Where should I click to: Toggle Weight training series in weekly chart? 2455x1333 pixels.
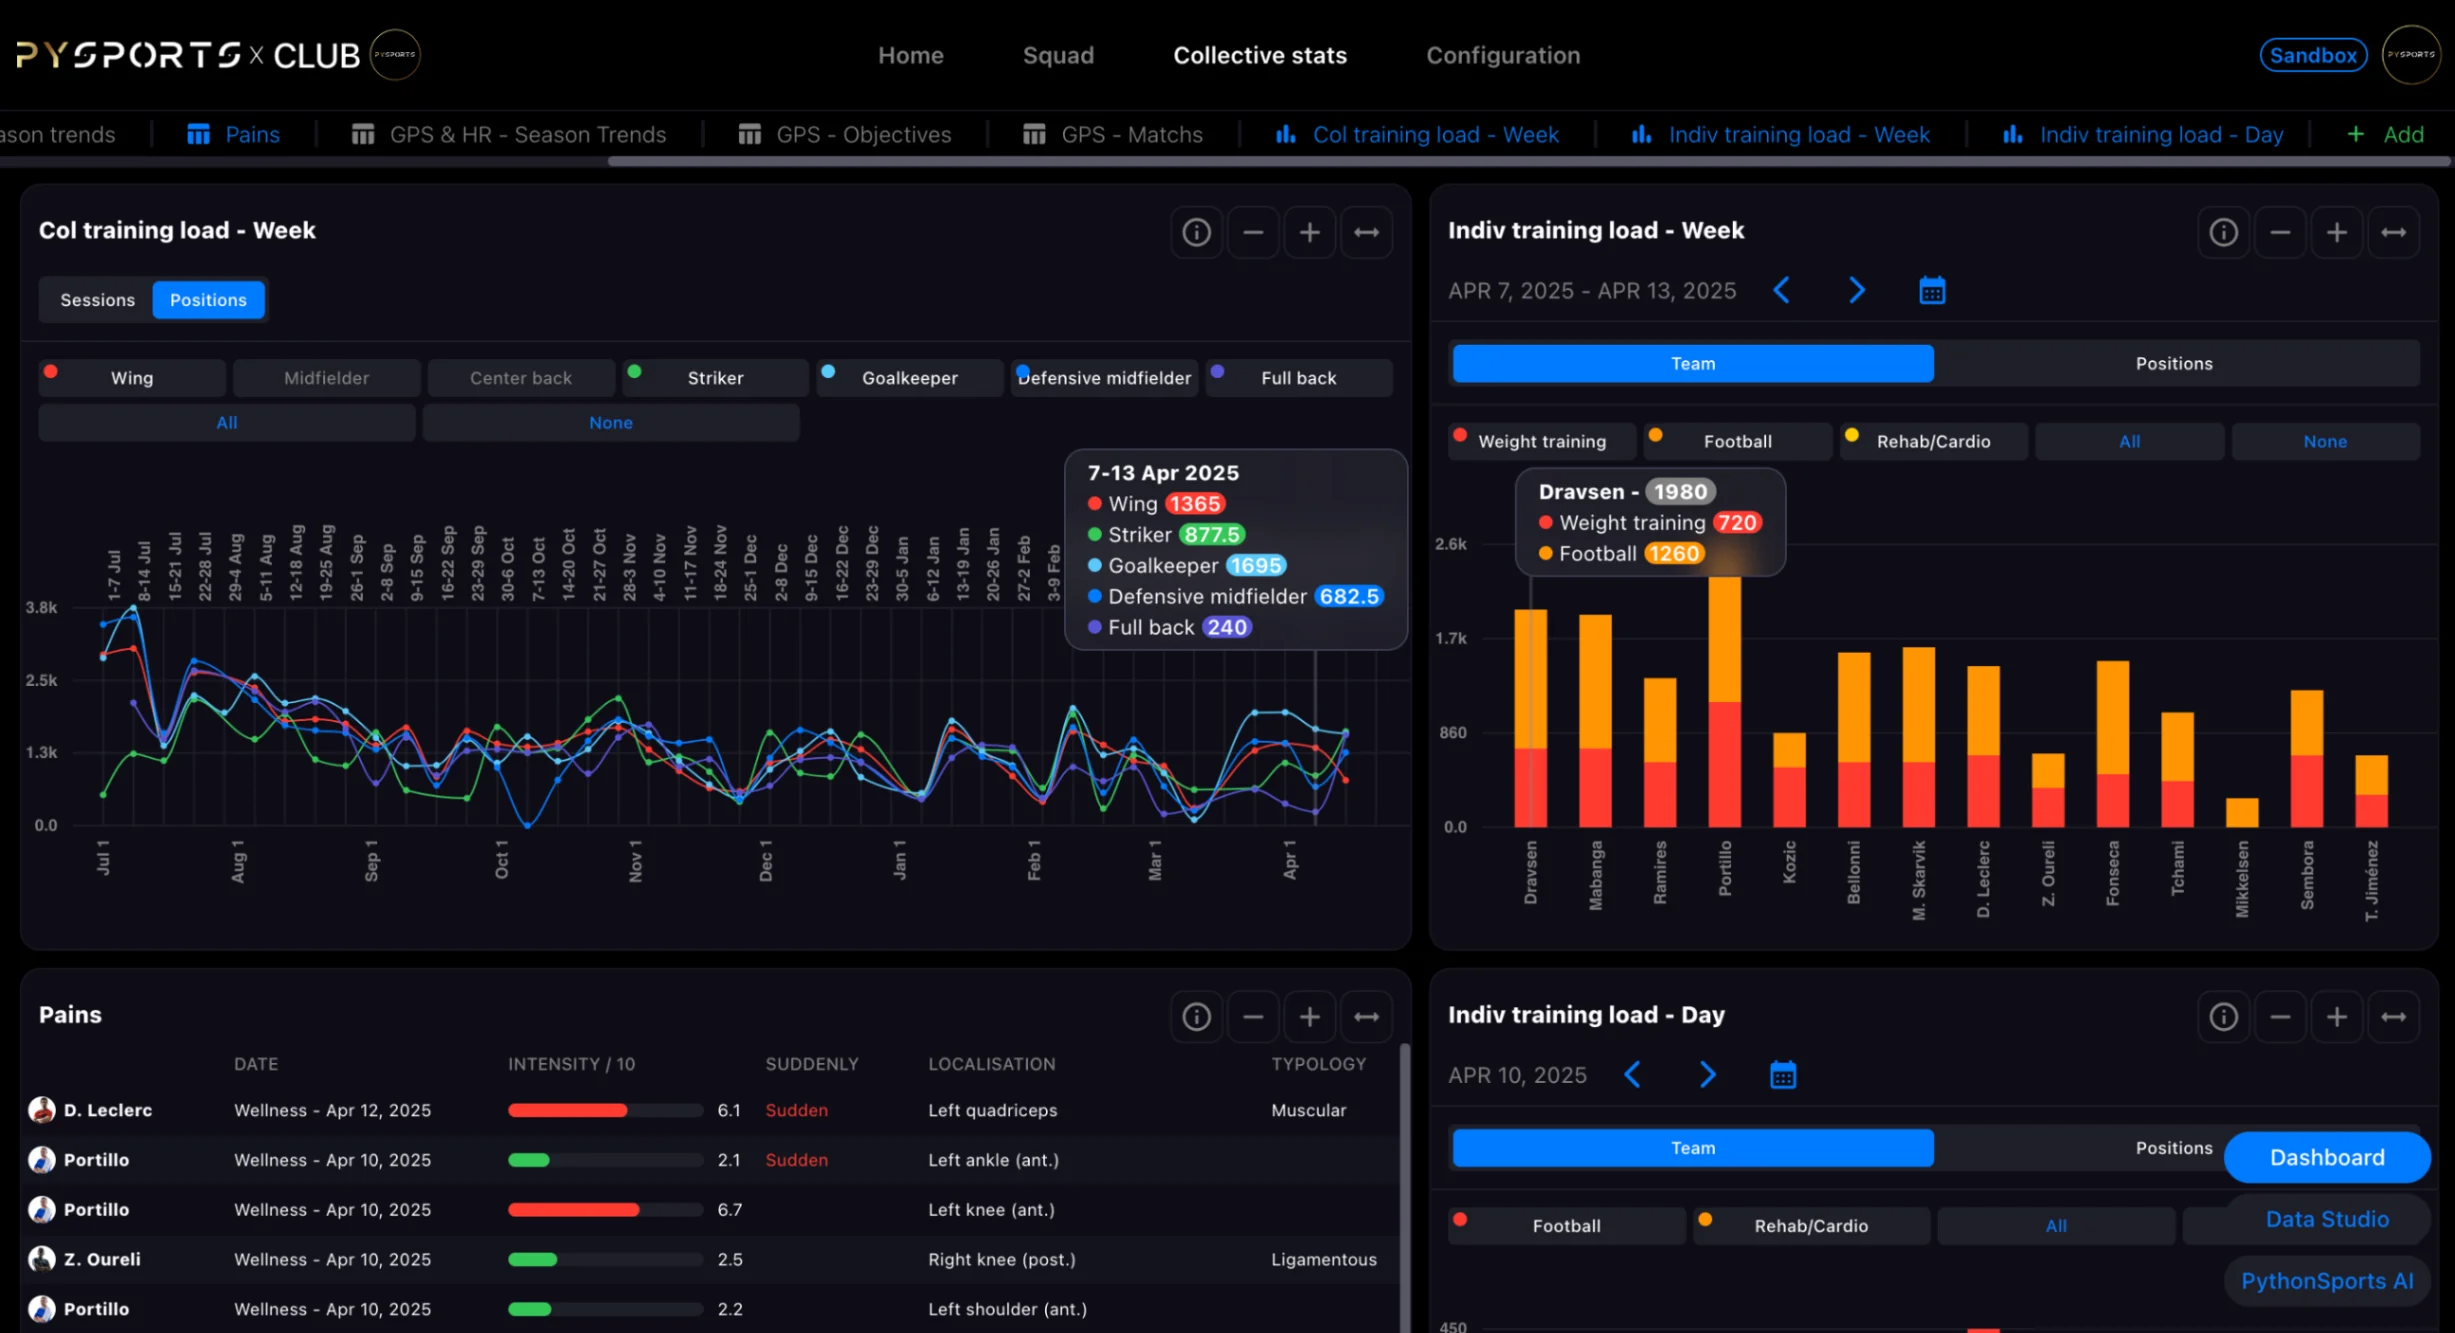tap(1541, 441)
